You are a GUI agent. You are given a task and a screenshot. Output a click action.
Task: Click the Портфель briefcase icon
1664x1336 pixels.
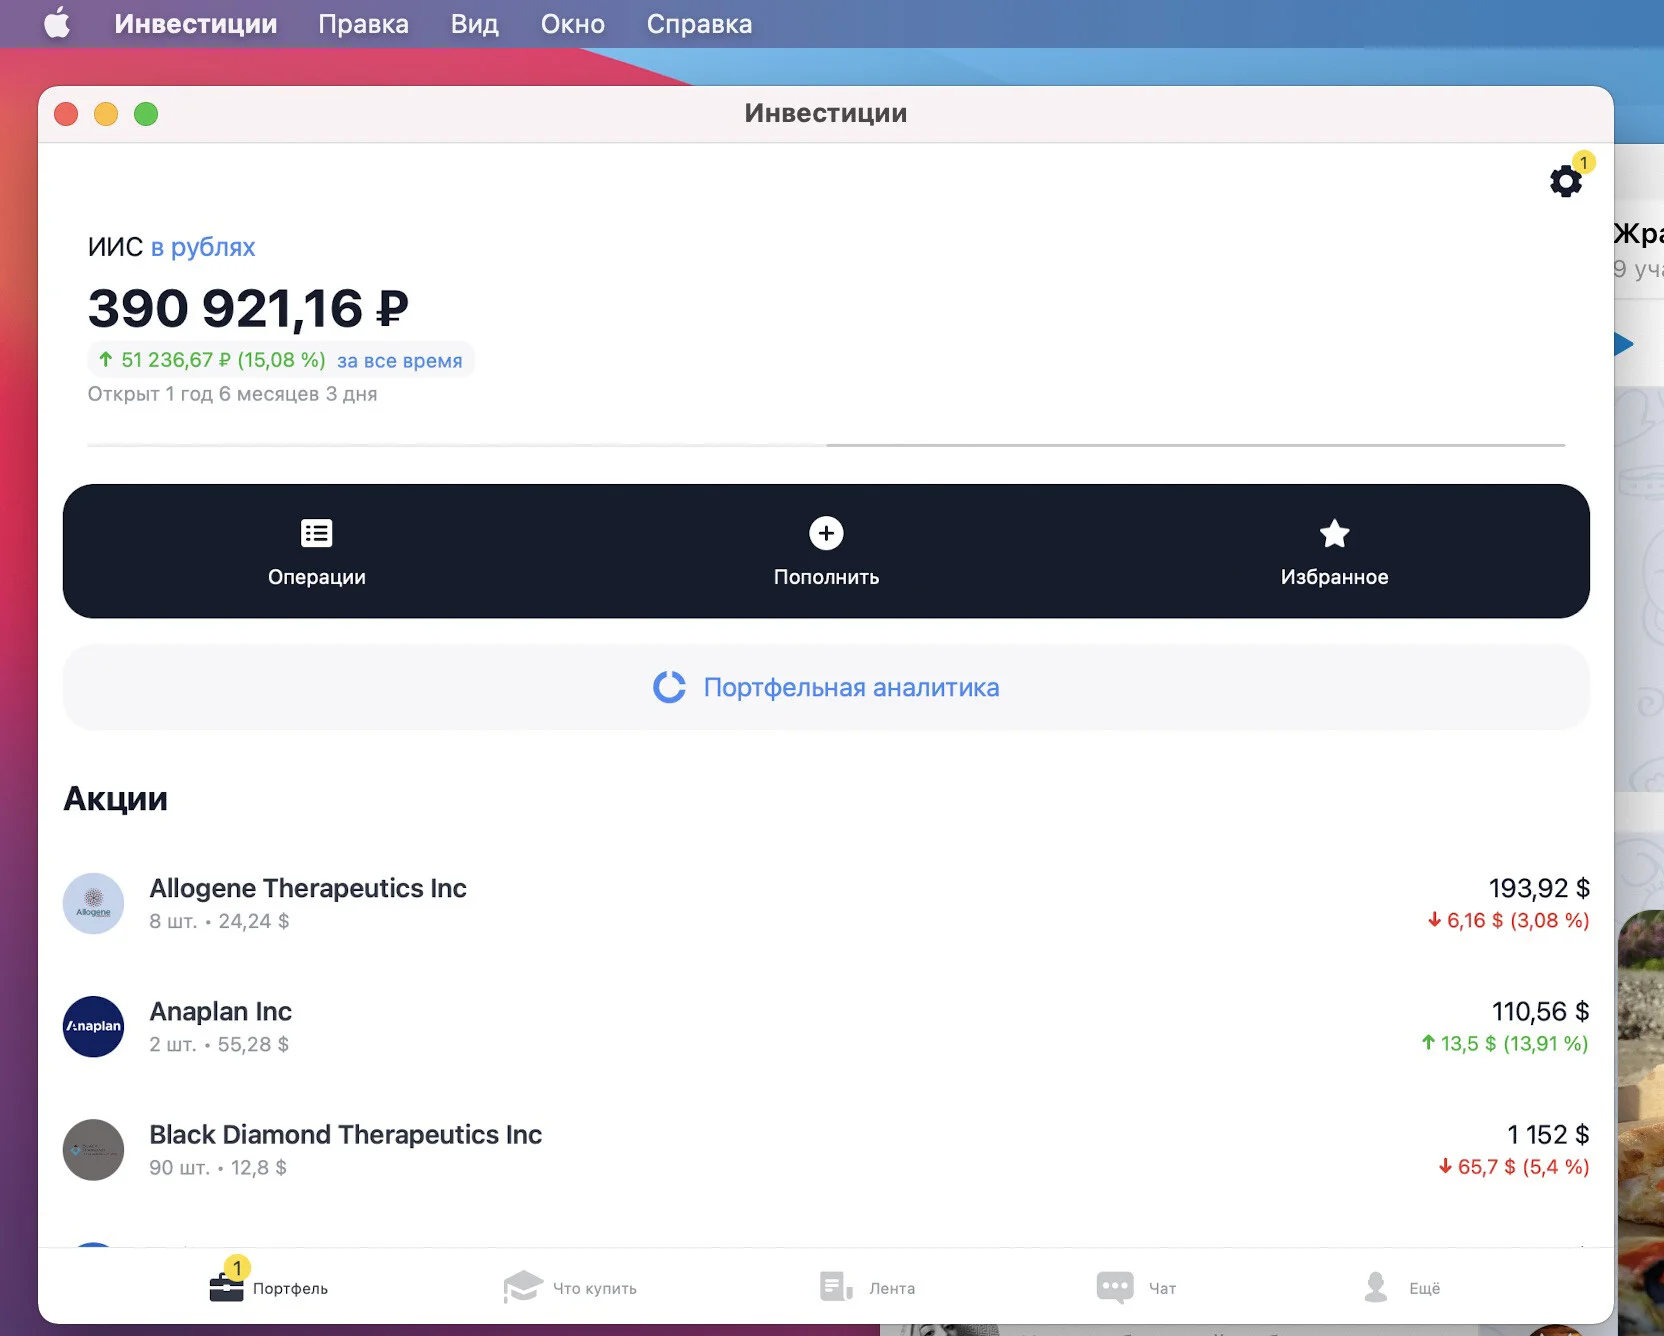[x=227, y=1286]
